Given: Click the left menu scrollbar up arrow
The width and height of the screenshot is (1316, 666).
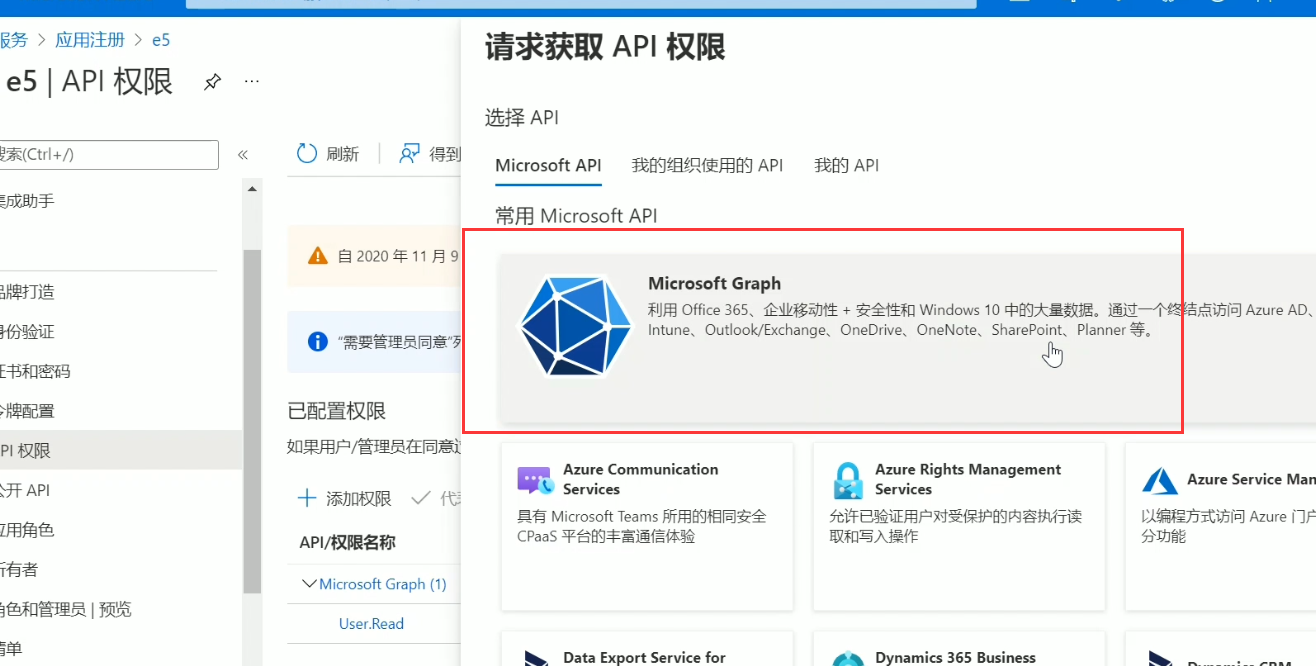Looking at the screenshot, I should pyautogui.click(x=253, y=189).
